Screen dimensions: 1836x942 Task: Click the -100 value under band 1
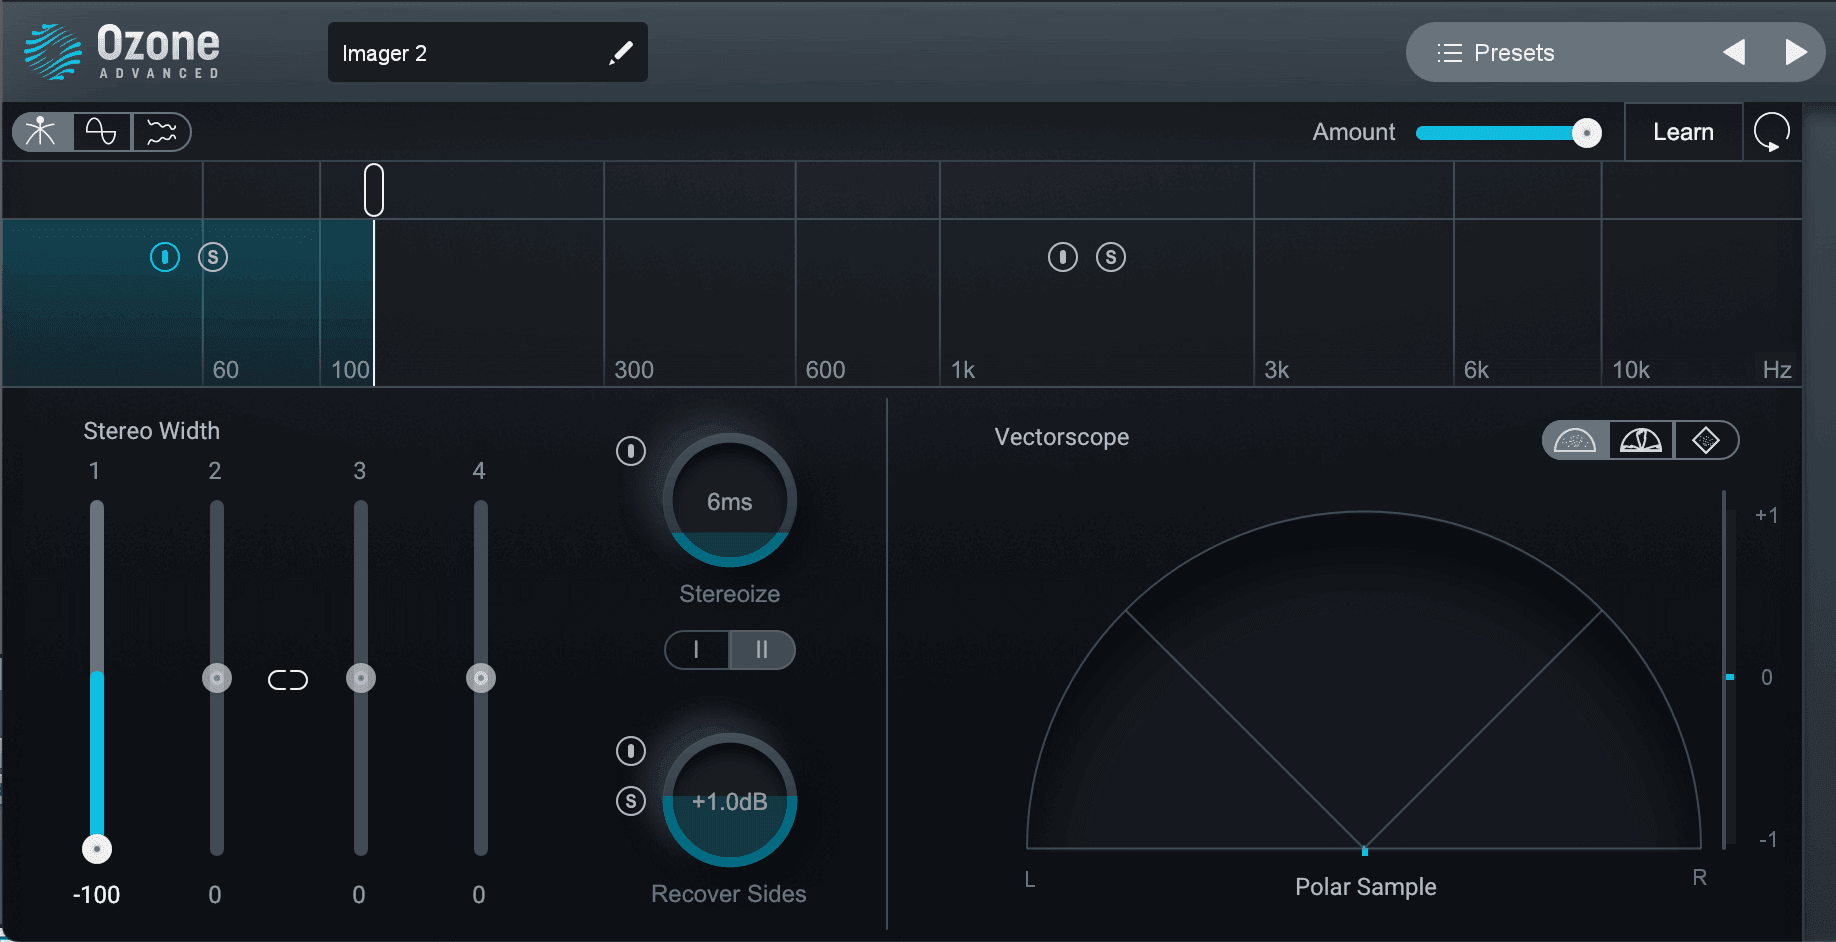pos(96,895)
